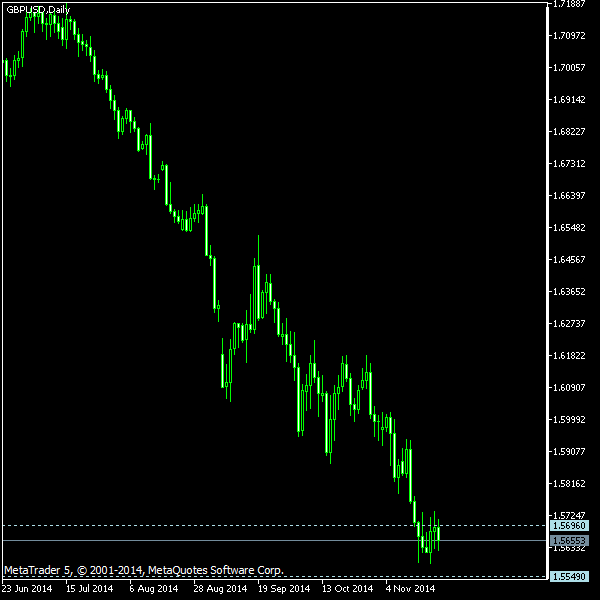Click the 19 Sep 2014 date label

point(284,589)
